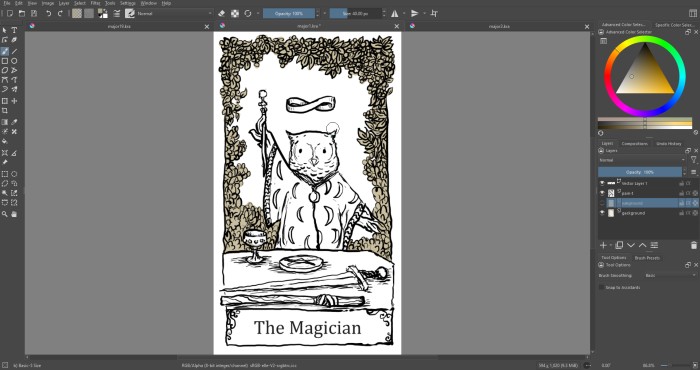This screenshot has height=370, width=700.
Task: Move the layer up
Action: 642,245
